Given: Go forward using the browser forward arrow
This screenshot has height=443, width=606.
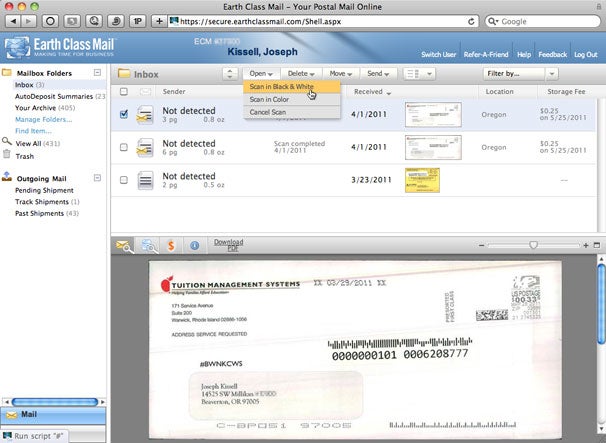Looking at the screenshot, I should (x=28, y=21).
